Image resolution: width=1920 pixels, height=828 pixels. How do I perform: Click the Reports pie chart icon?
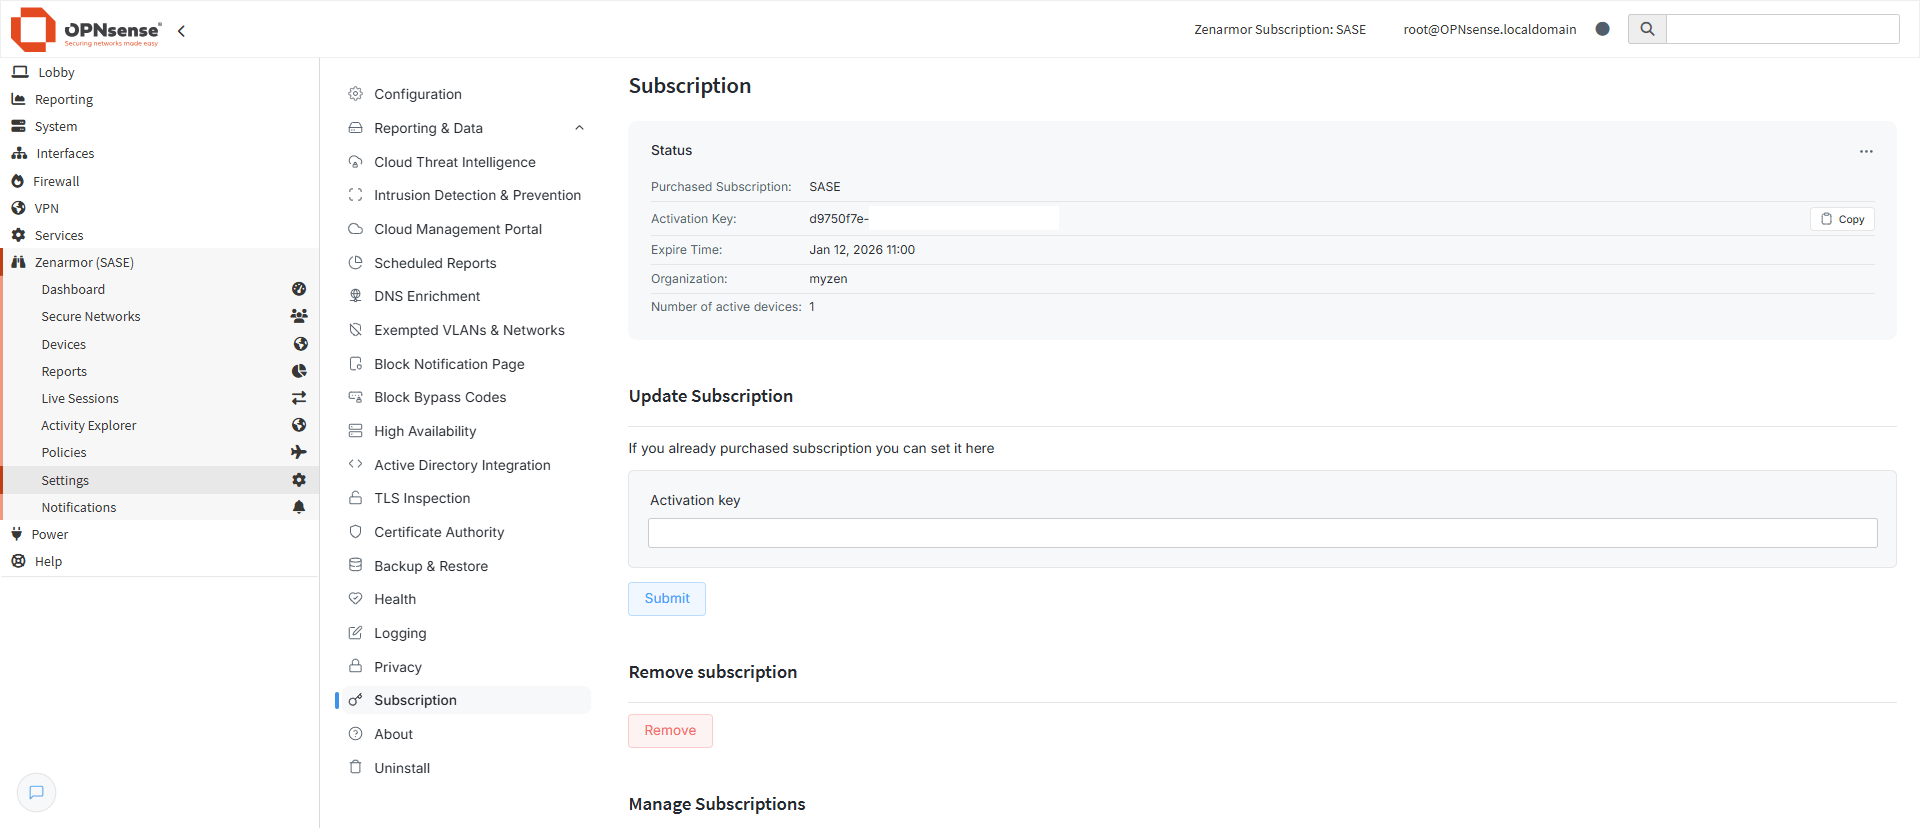click(x=299, y=371)
